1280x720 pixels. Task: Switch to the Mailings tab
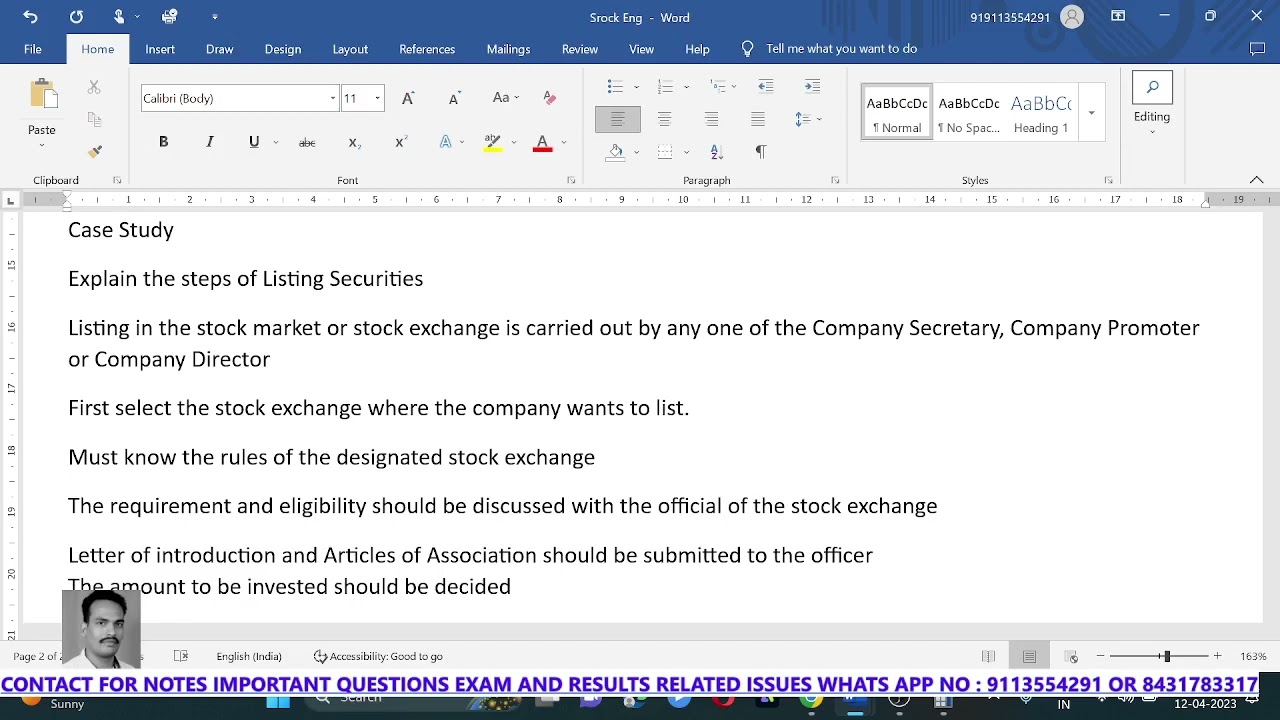(x=508, y=49)
